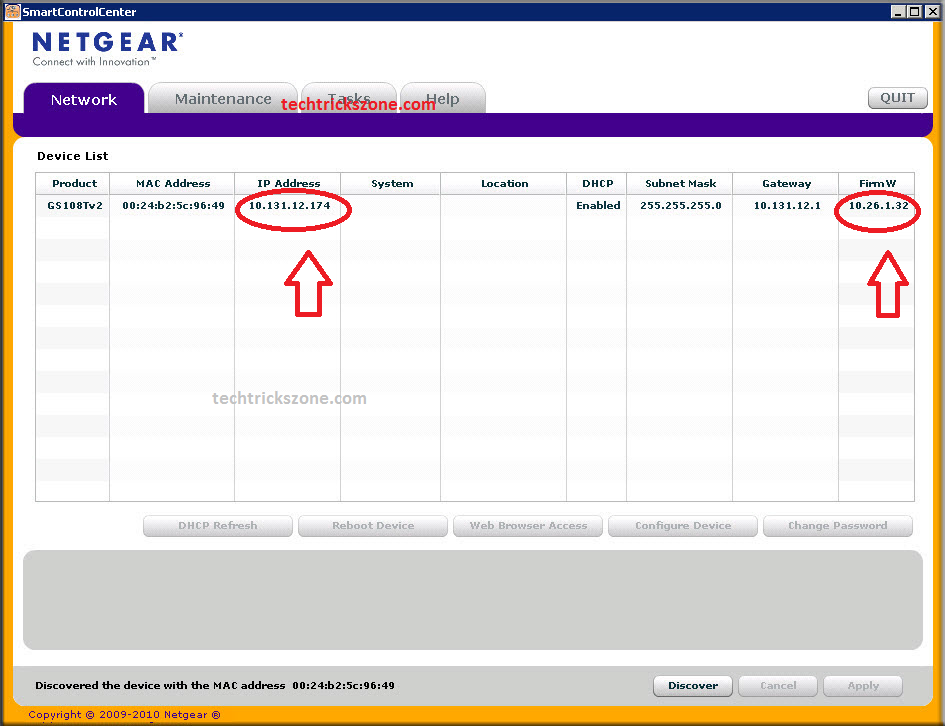Maximize the SmartControlCenter window
The width and height of the screenshot is (945, 726).
point(914,11)
